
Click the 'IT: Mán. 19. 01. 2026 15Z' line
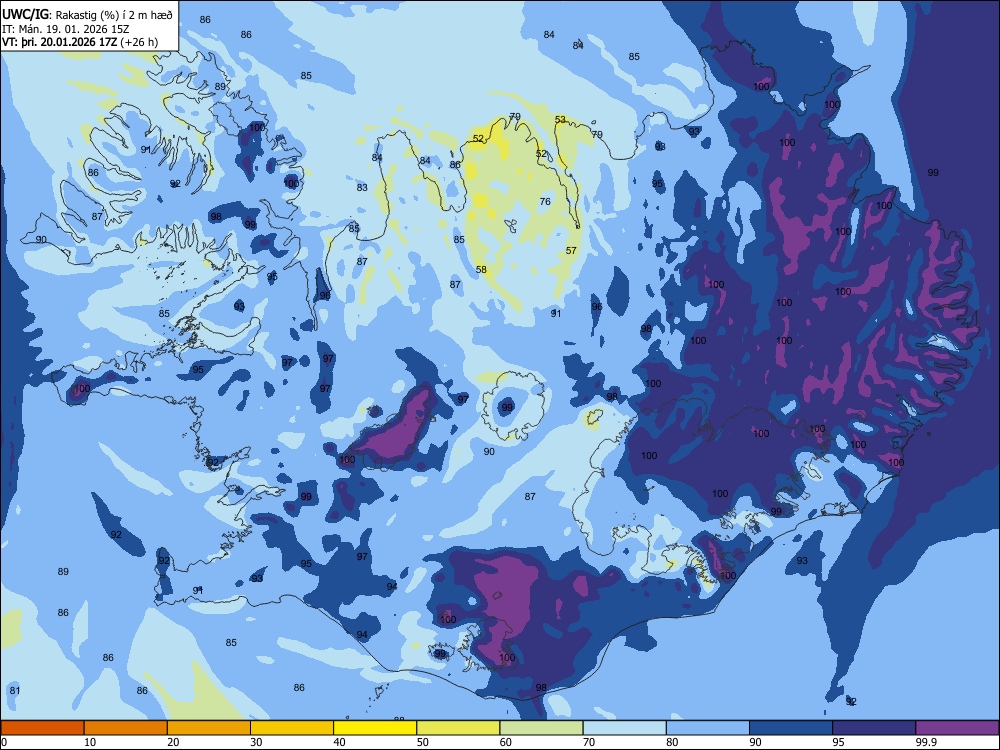point(66,29)
